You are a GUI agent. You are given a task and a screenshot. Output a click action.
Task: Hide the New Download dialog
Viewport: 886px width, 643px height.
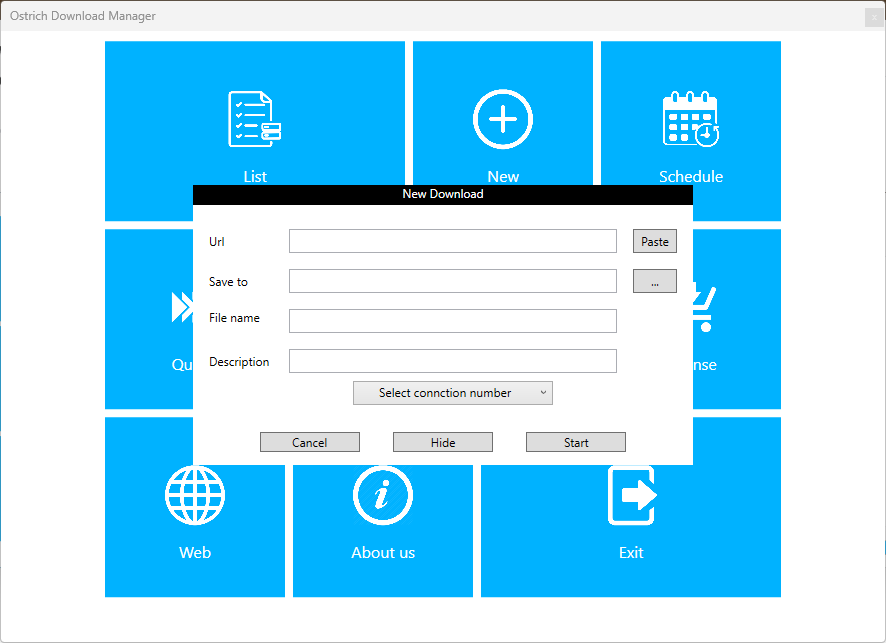pyautogui.click(x=442, y=441)
